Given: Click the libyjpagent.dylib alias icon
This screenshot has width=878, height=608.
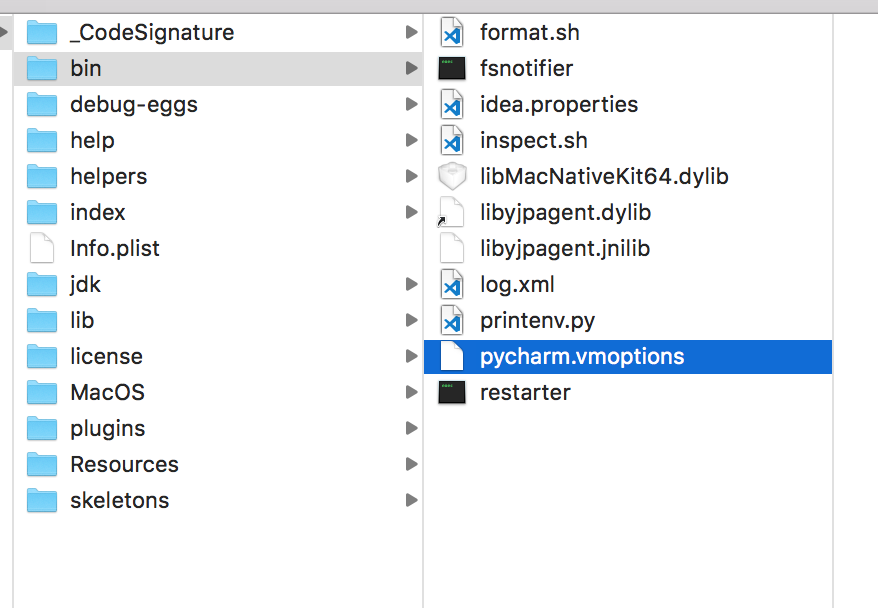Looking at the screenshot, I should pos(451,212).
